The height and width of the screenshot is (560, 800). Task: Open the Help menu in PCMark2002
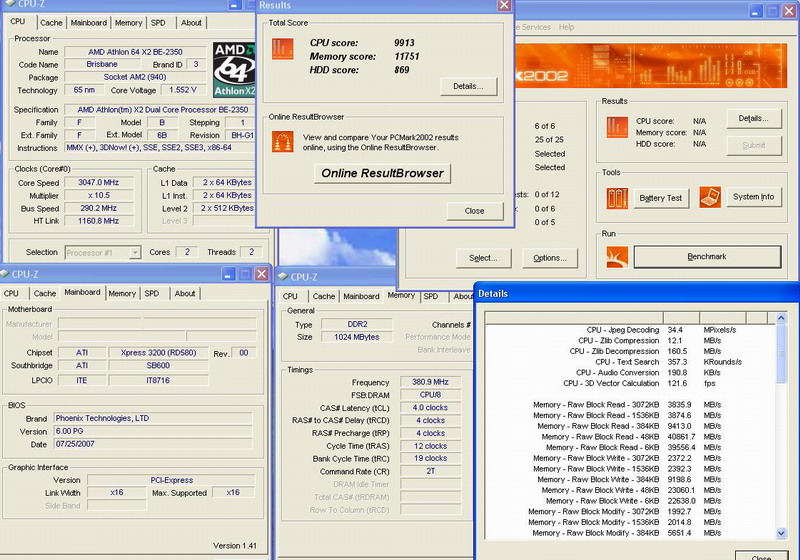566,27
